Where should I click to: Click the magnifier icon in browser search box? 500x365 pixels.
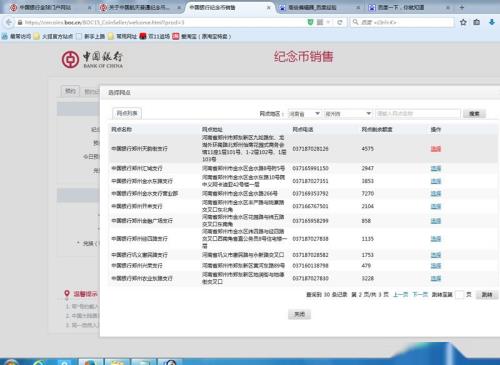click(356, 22)
